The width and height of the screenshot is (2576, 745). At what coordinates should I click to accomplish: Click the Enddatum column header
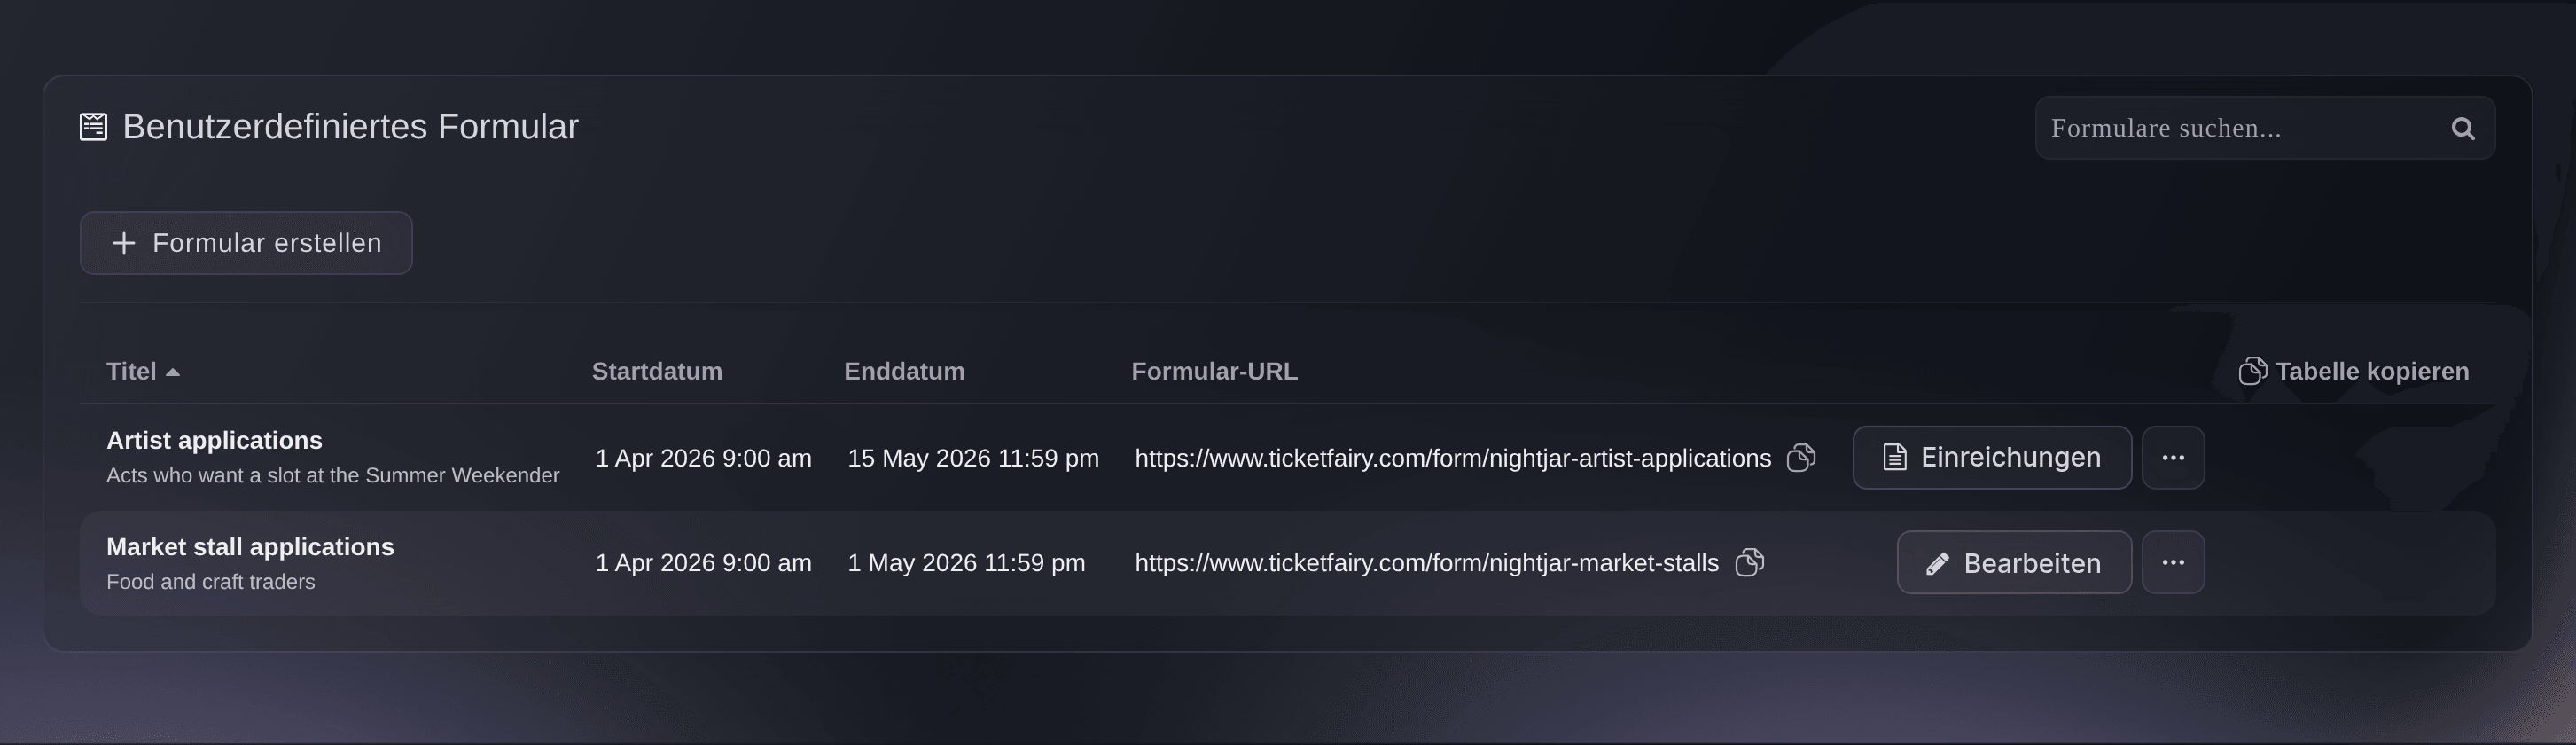coord(904,371)
